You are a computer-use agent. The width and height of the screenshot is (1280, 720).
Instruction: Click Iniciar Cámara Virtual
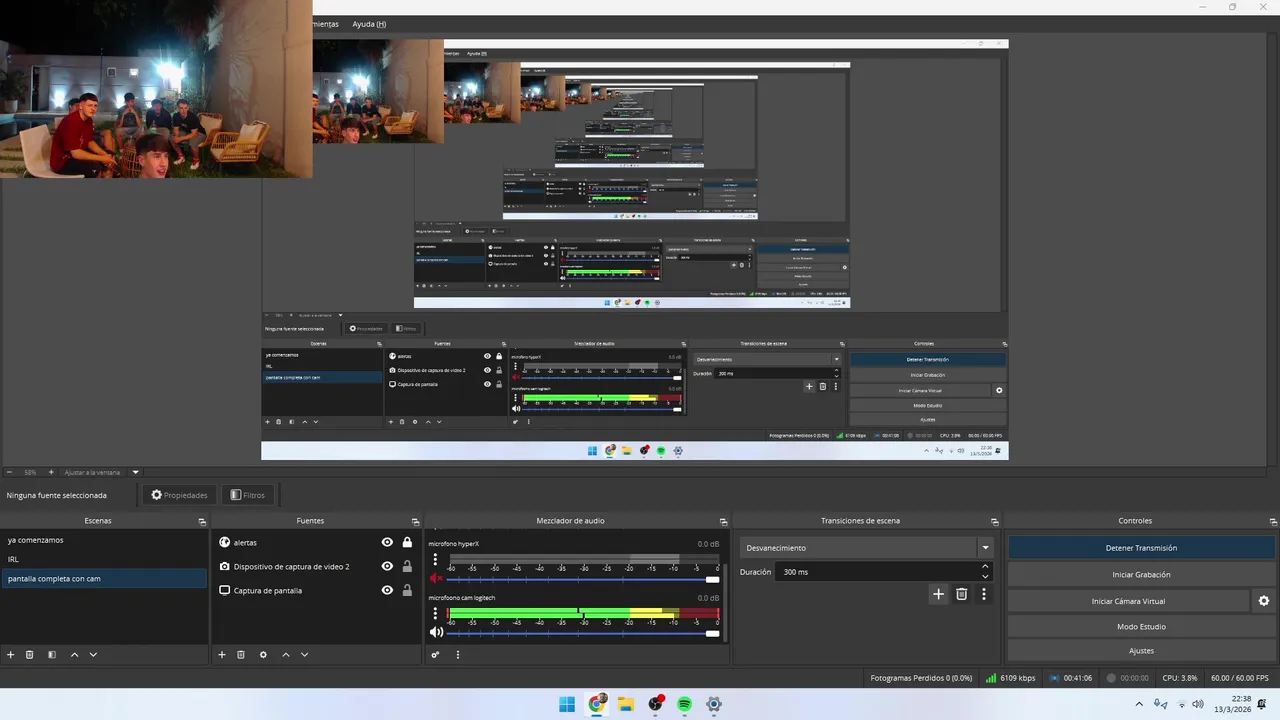(1128, 601)
